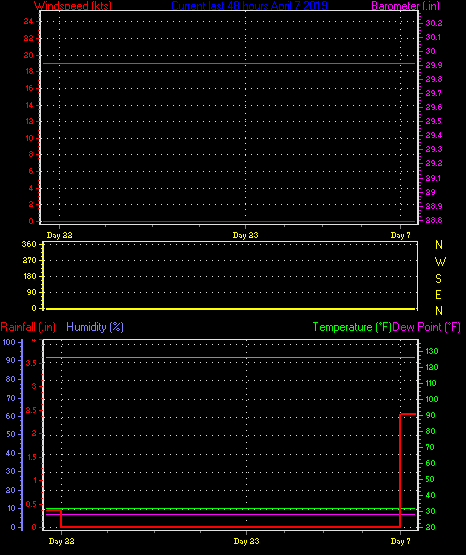Click the blue humidity line in the bottom chart
The height and width of the screenshot is (555, 466).
[x=230, y=357]
